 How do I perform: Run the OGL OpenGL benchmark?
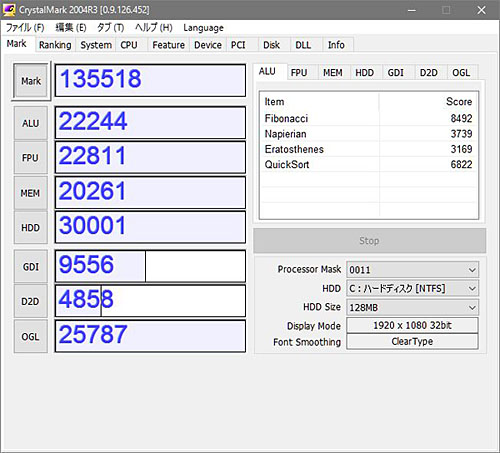coord(31,336)
